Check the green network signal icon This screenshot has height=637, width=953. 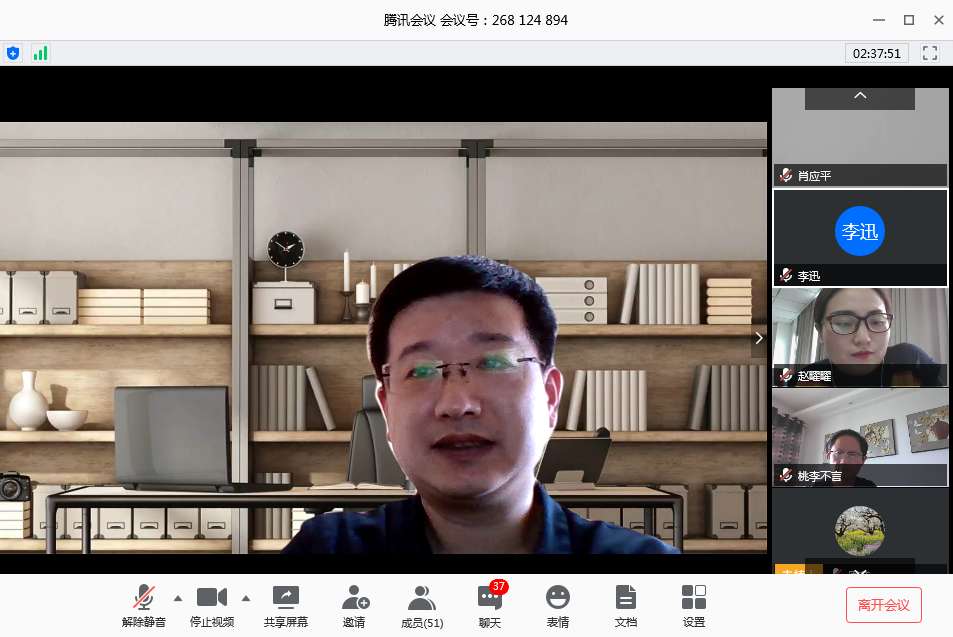tap(40, 53)
